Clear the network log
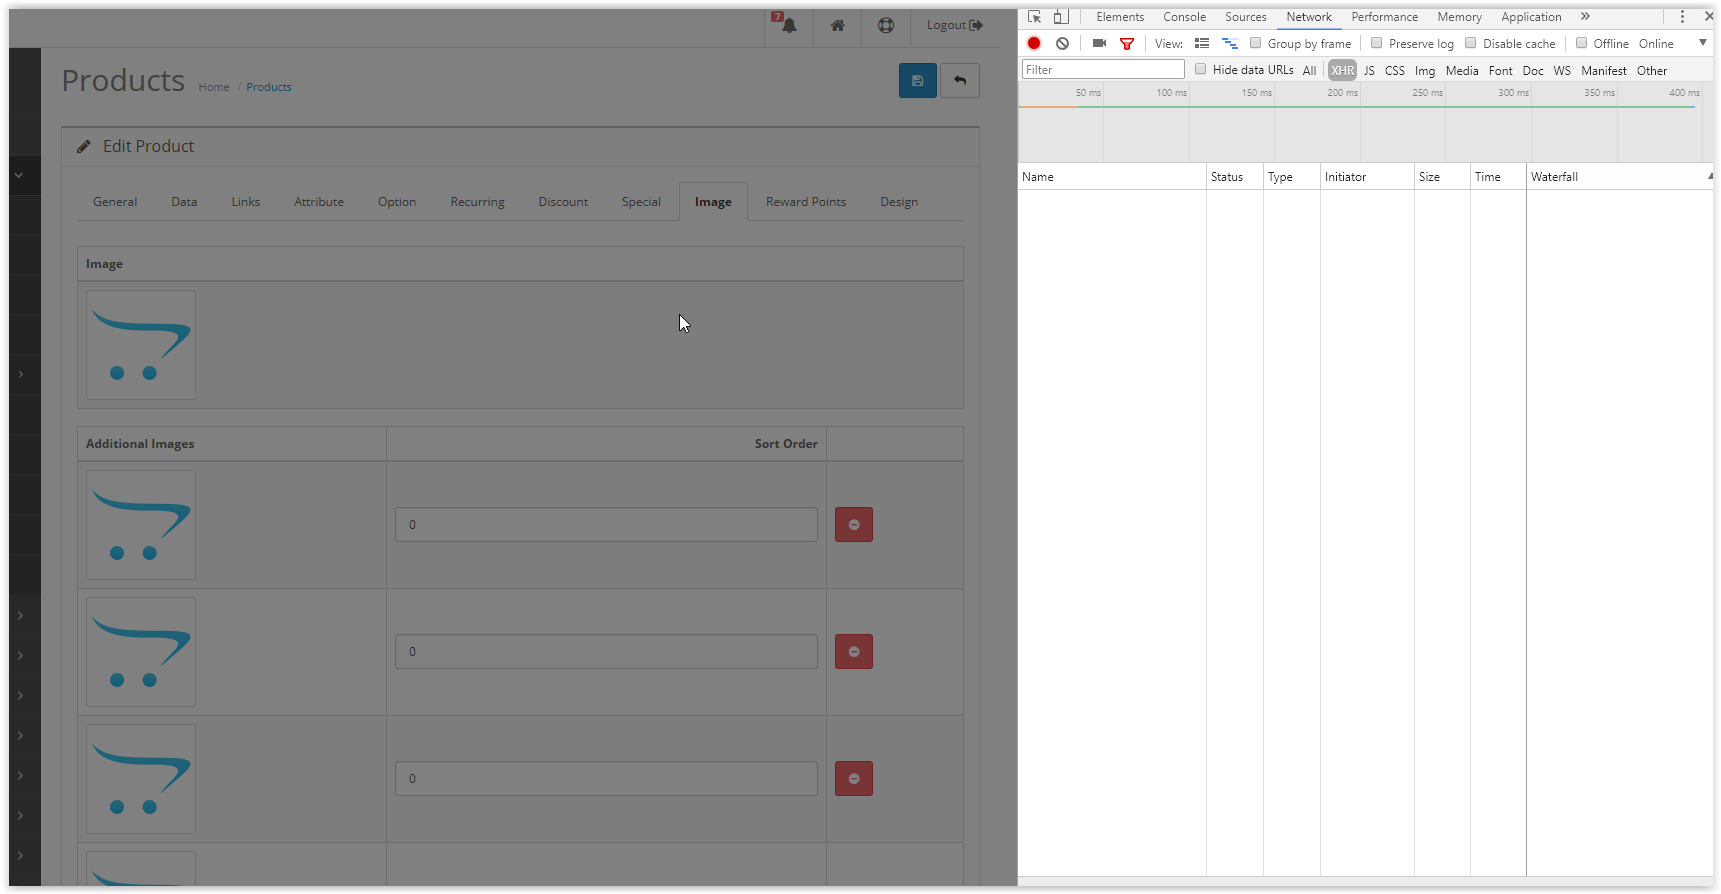Screen dimensions: 1721x894 coord(1062,43)
